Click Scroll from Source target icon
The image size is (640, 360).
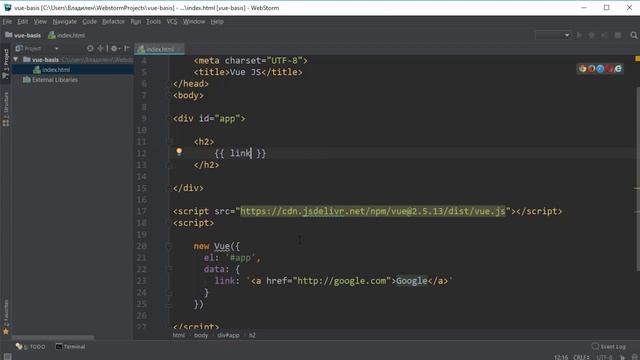click(x=90, y=48)
